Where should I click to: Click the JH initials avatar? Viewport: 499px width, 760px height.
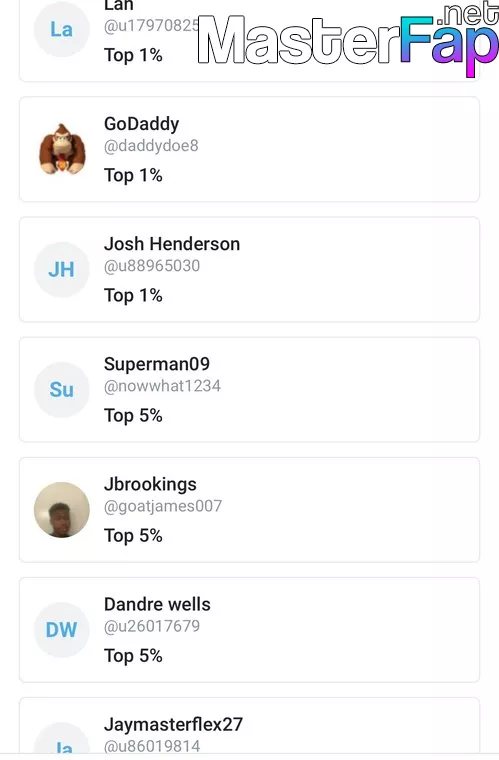[x=62, y=269]
